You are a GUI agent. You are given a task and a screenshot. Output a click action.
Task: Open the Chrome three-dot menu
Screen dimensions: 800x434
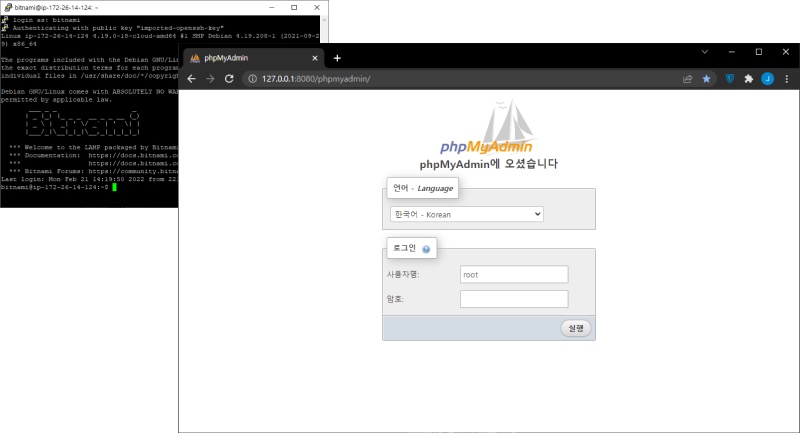pyautogui.click(x=785, y=78)
